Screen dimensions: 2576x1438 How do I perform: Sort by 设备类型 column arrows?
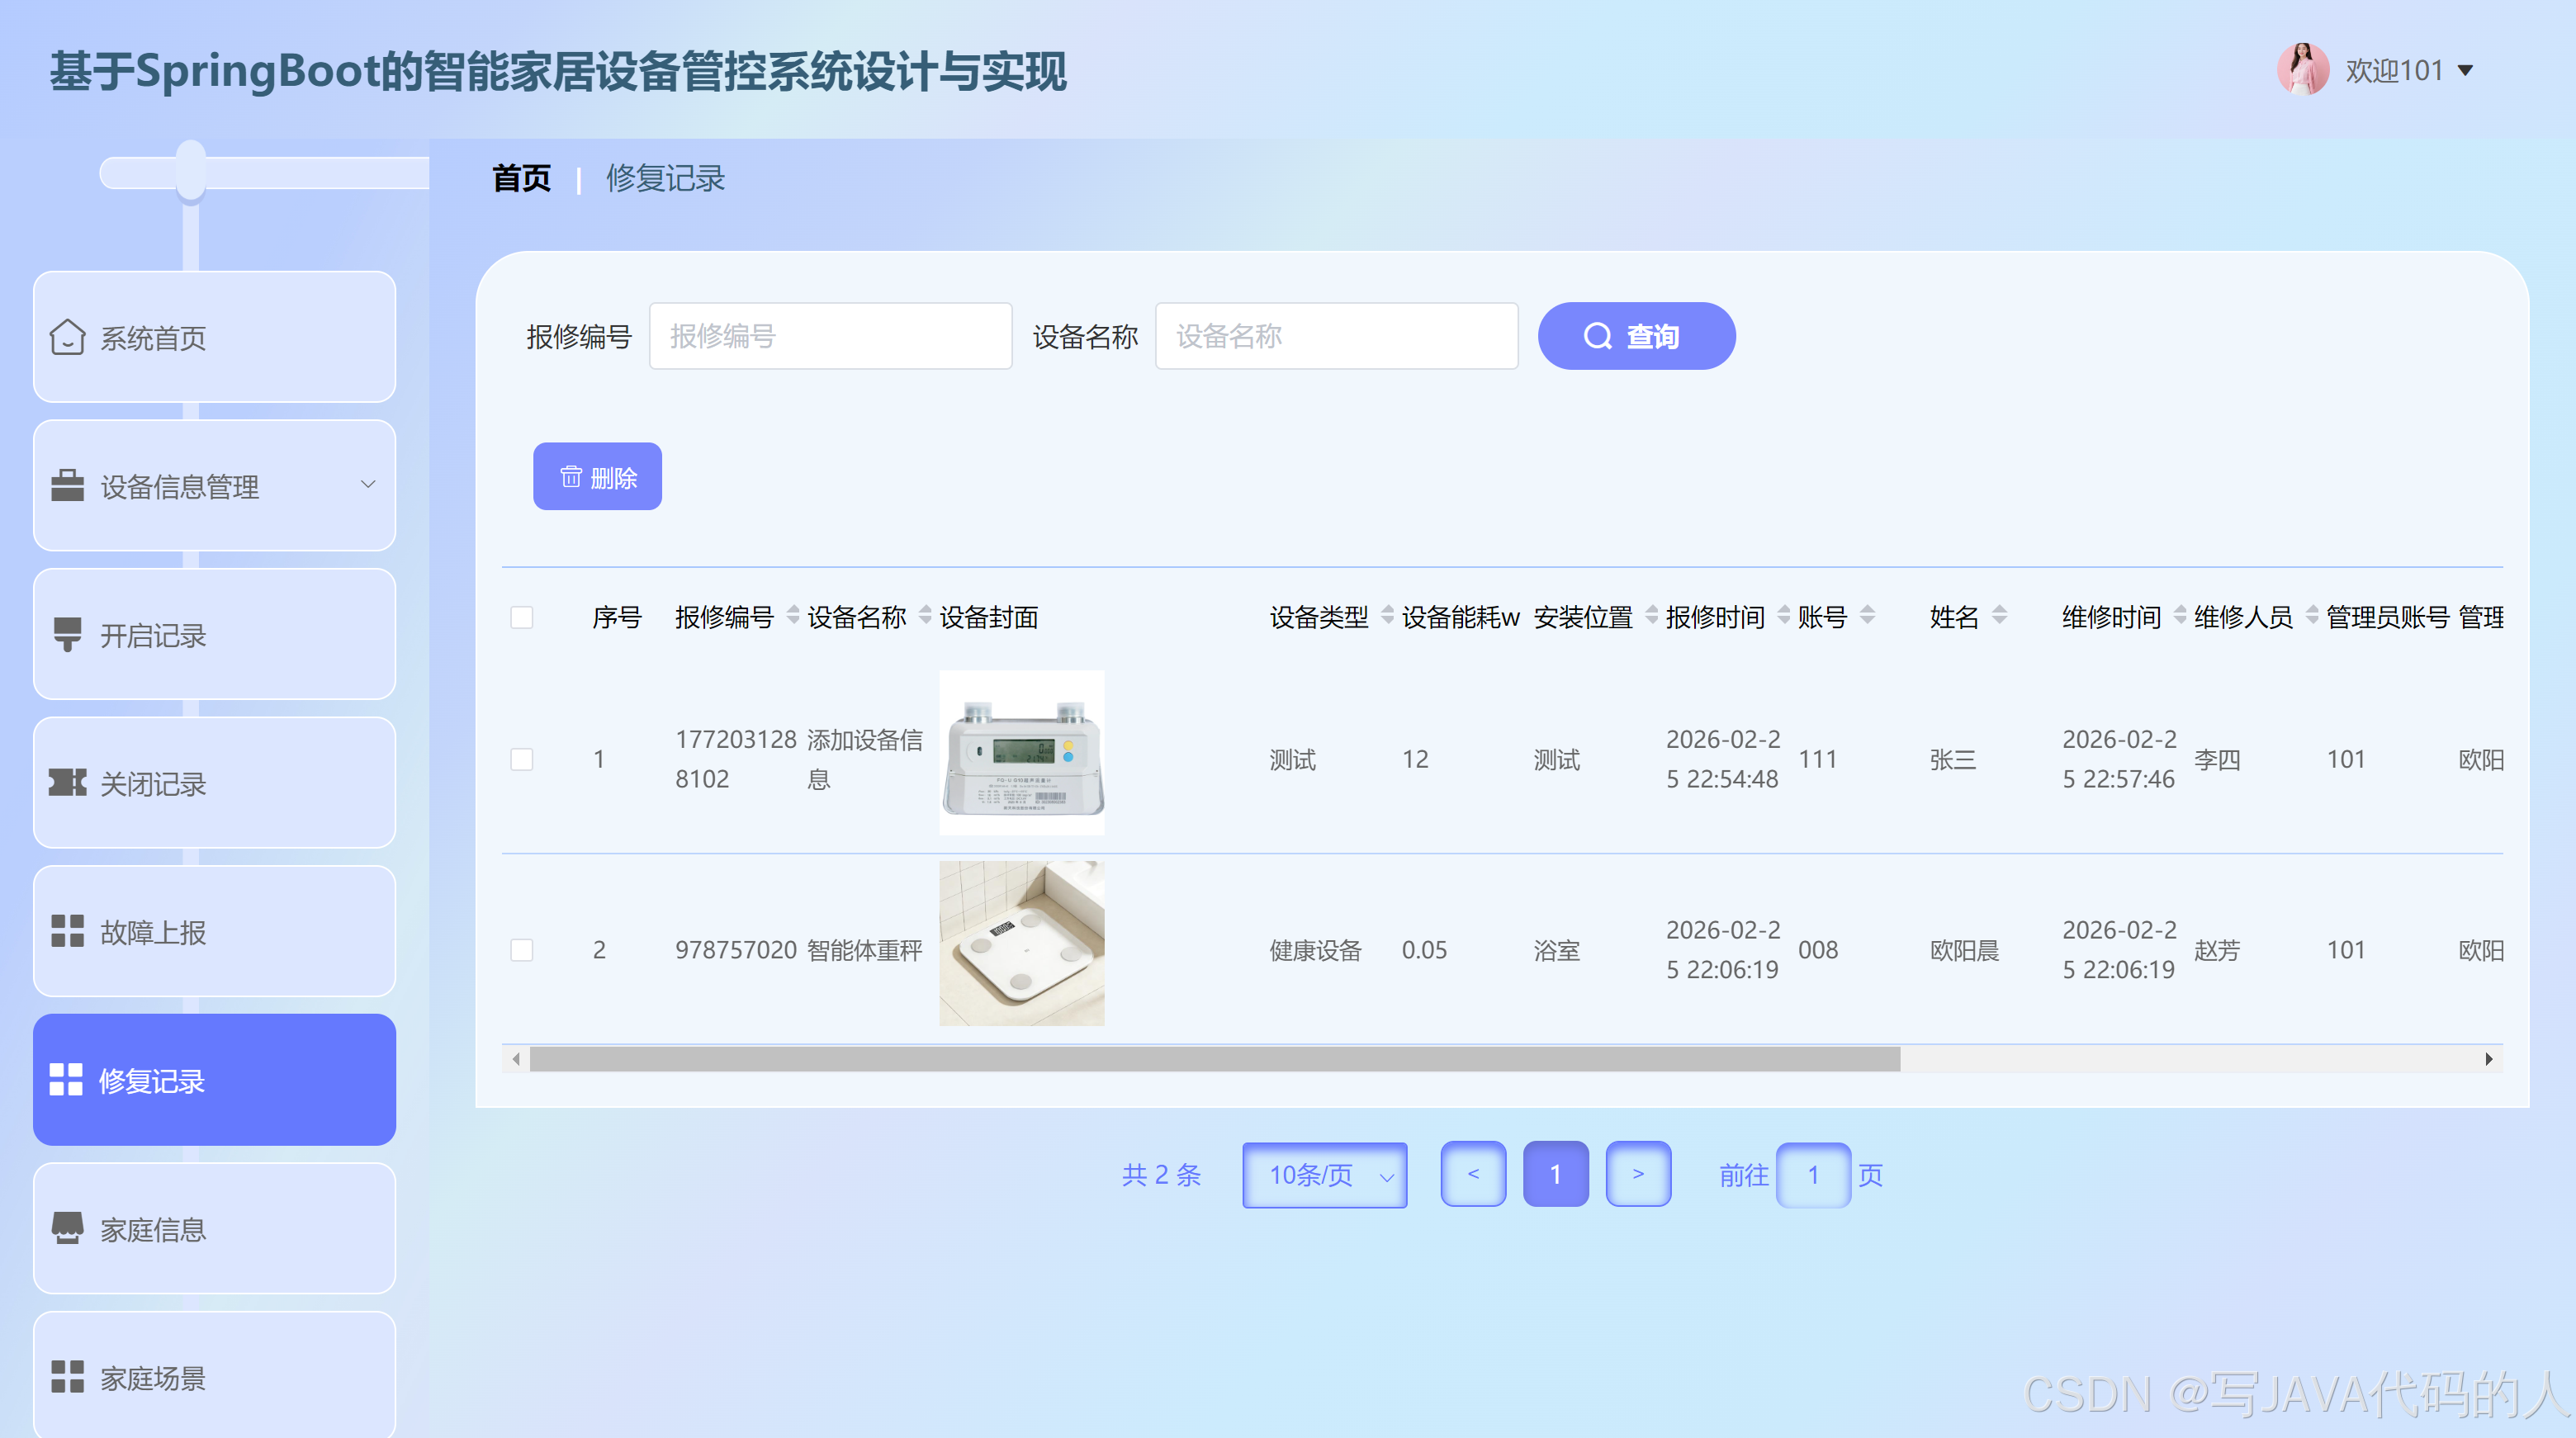(1387, 615)
